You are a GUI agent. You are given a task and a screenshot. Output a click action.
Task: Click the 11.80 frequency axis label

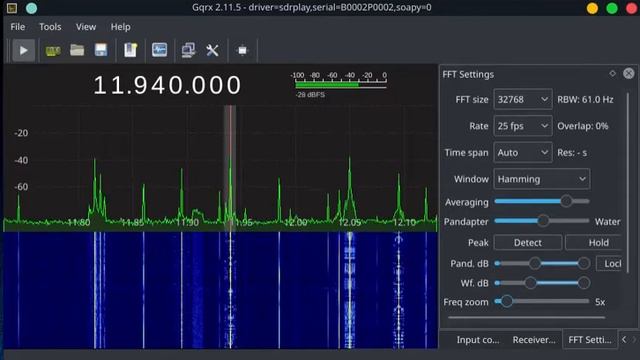click(x=78, y=223)
